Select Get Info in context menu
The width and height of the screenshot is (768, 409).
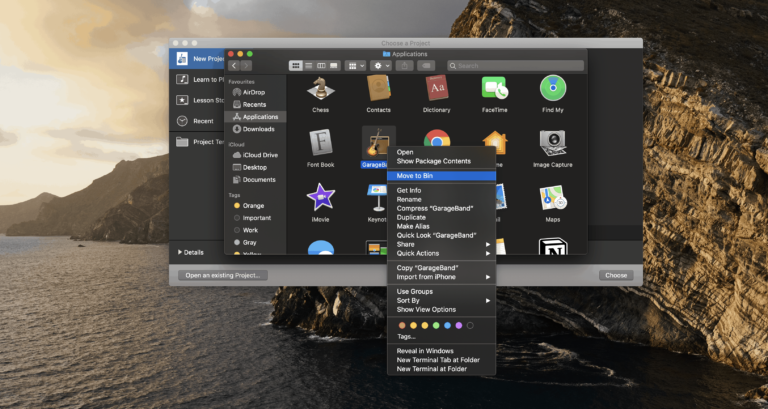[x=409, y=190]
